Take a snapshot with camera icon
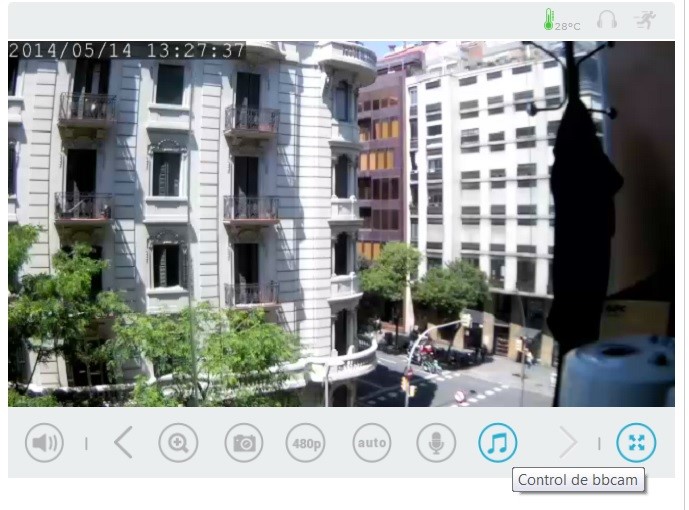This screenshot has width=689, height=510. point(244,443)
